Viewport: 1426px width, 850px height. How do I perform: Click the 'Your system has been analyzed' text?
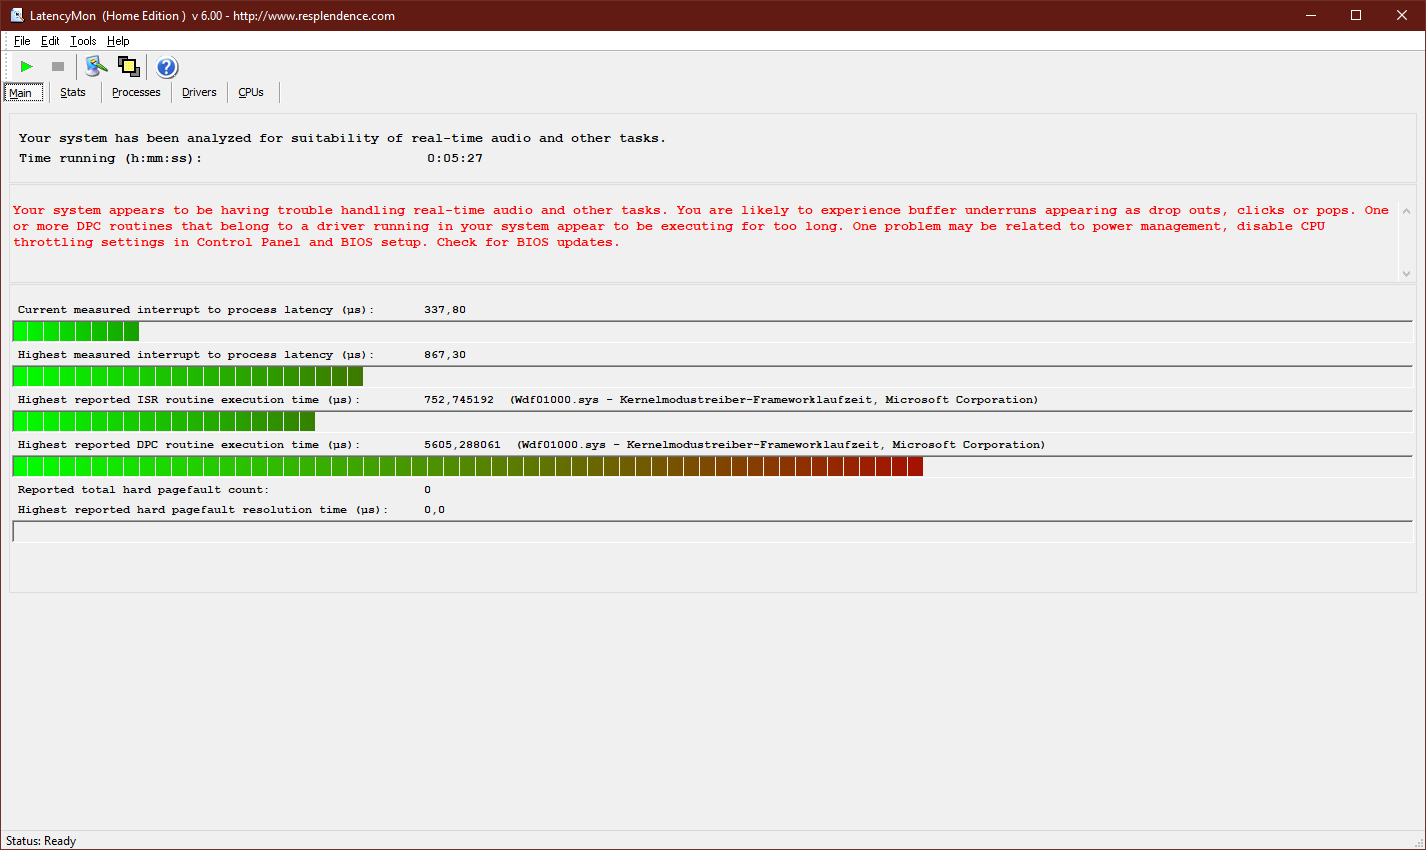coord(342,138)
